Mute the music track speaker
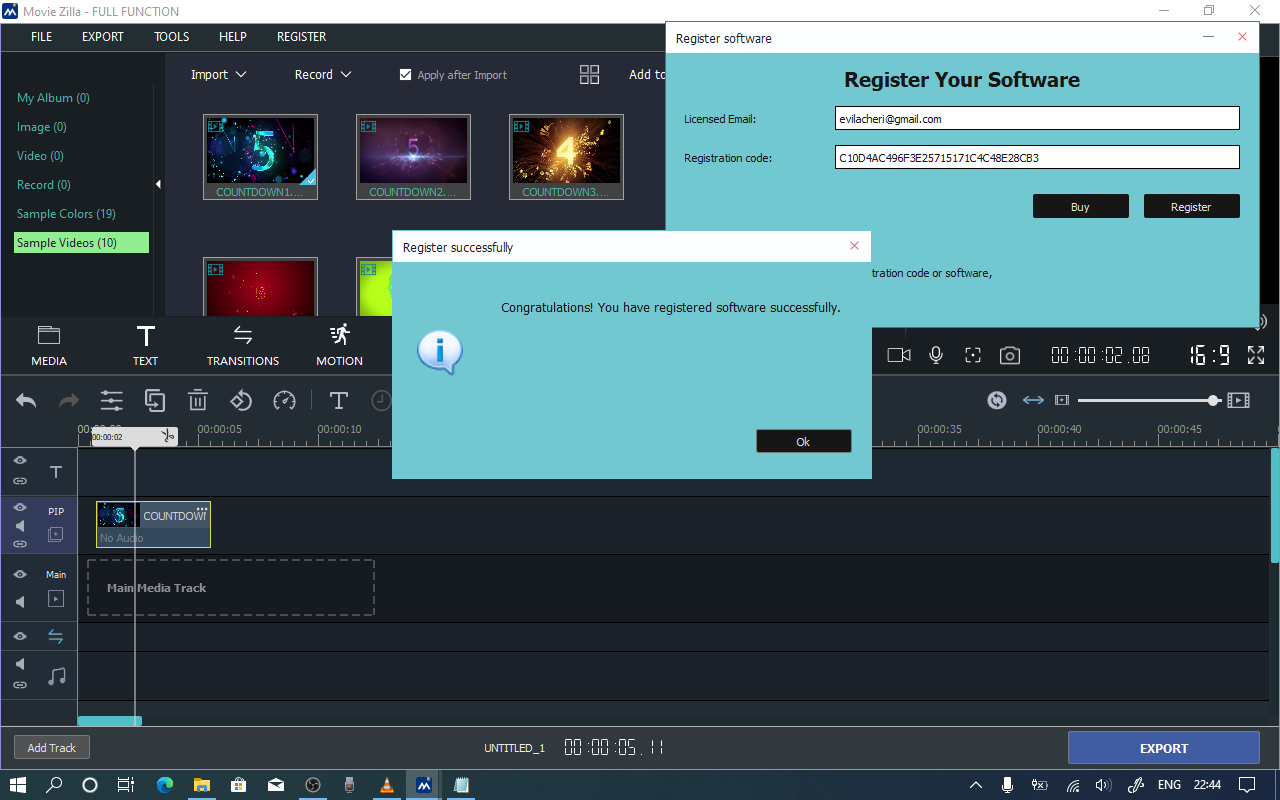Image resolution: width=1280 pixels, height=800 pixels. 20,664
